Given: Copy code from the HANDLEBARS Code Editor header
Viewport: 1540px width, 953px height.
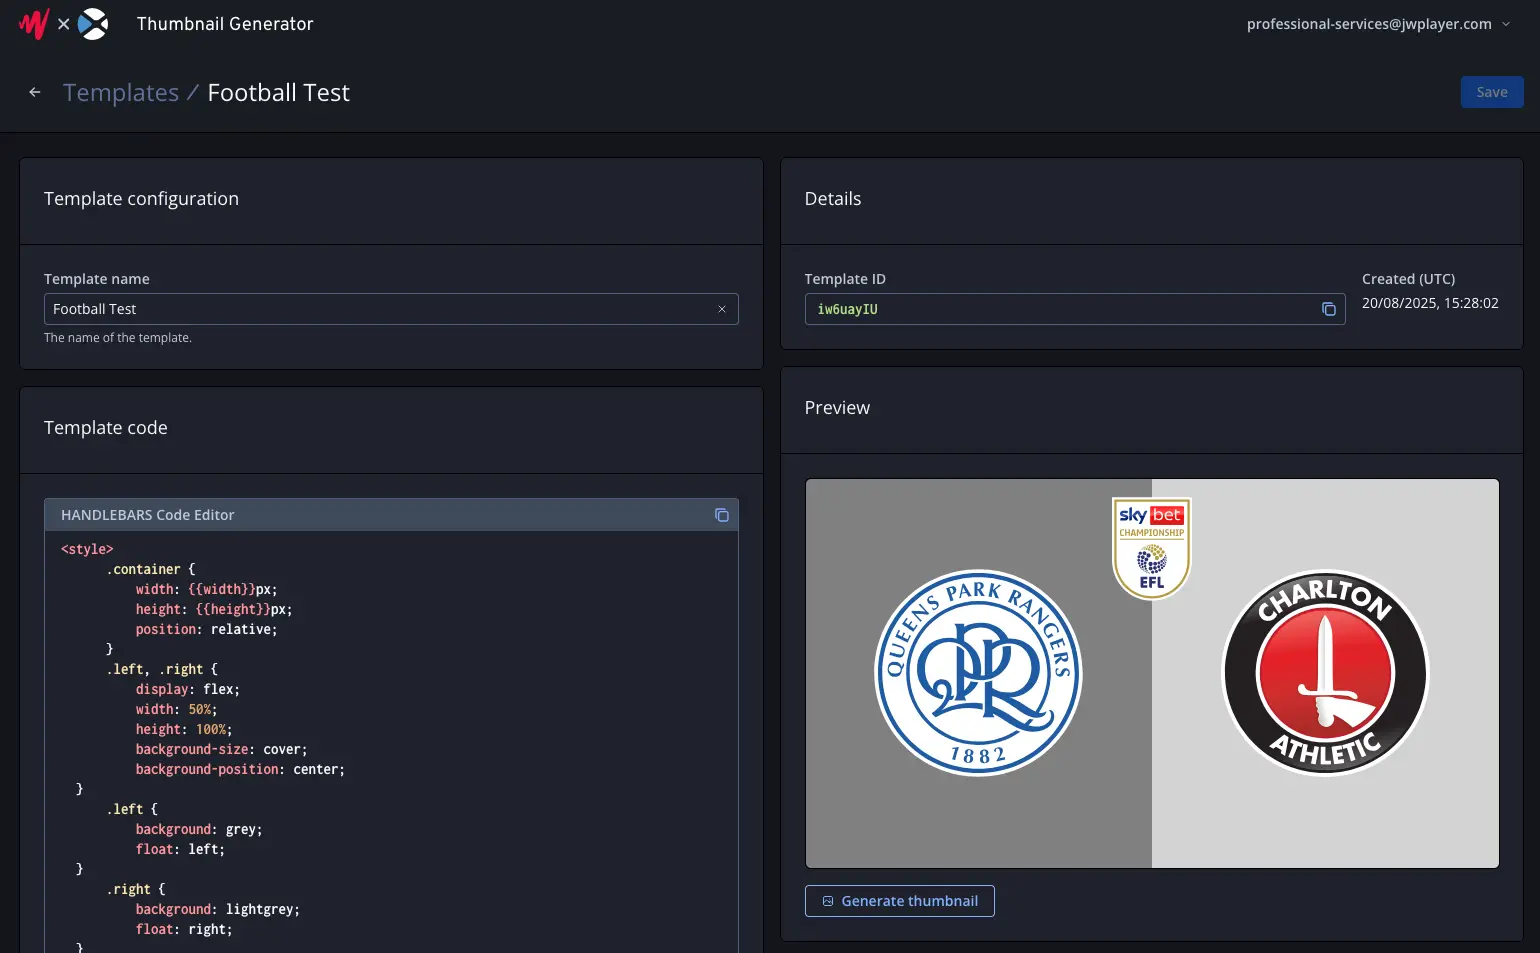Looking at the screenshot, I should (722, 515).
